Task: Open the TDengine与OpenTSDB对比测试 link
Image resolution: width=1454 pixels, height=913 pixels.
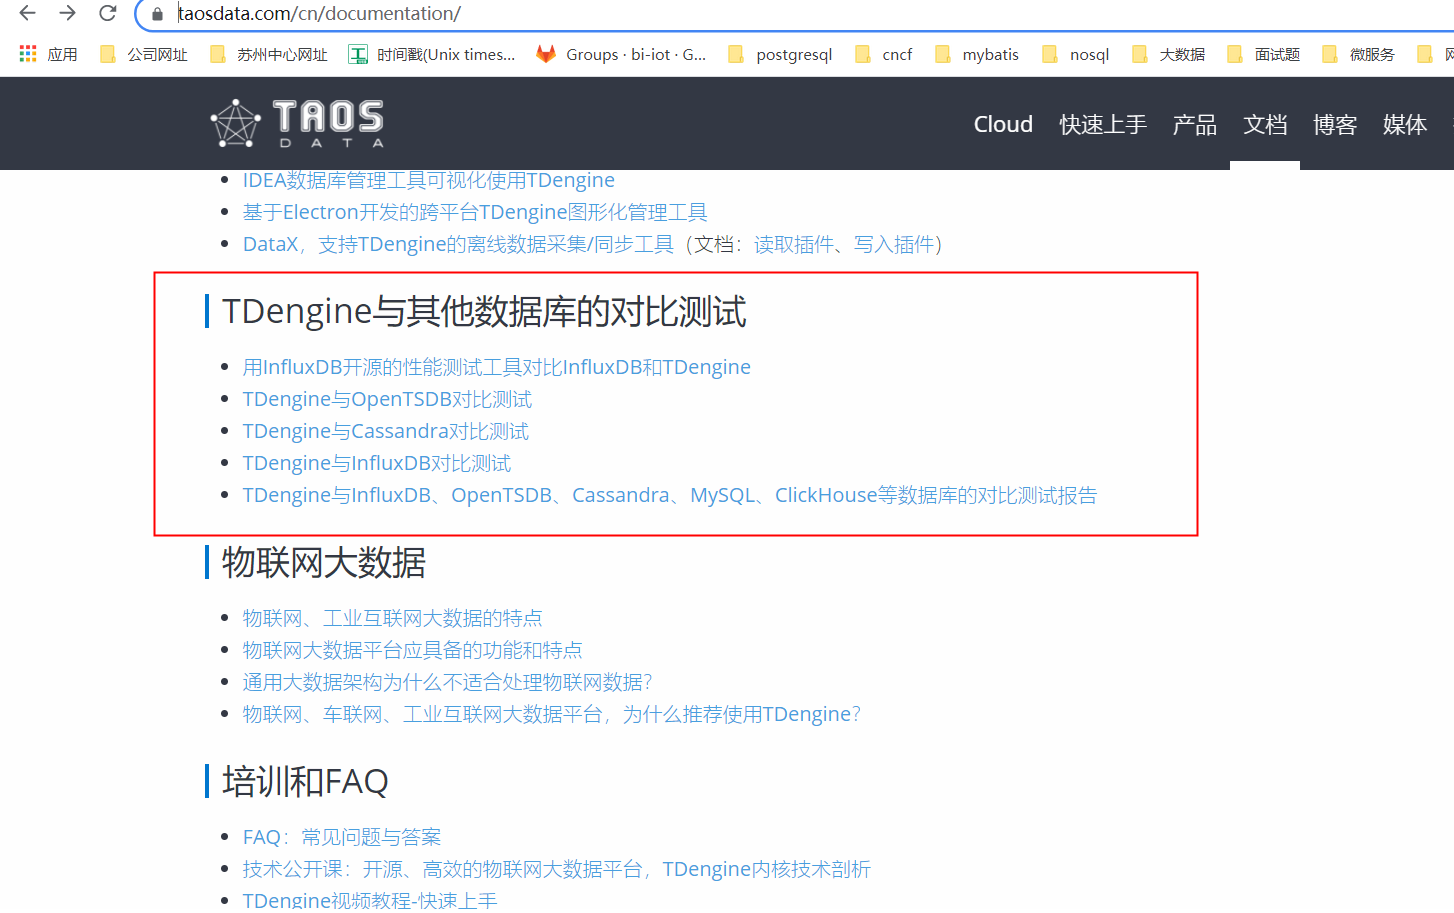Action: (x=387, y=398)
